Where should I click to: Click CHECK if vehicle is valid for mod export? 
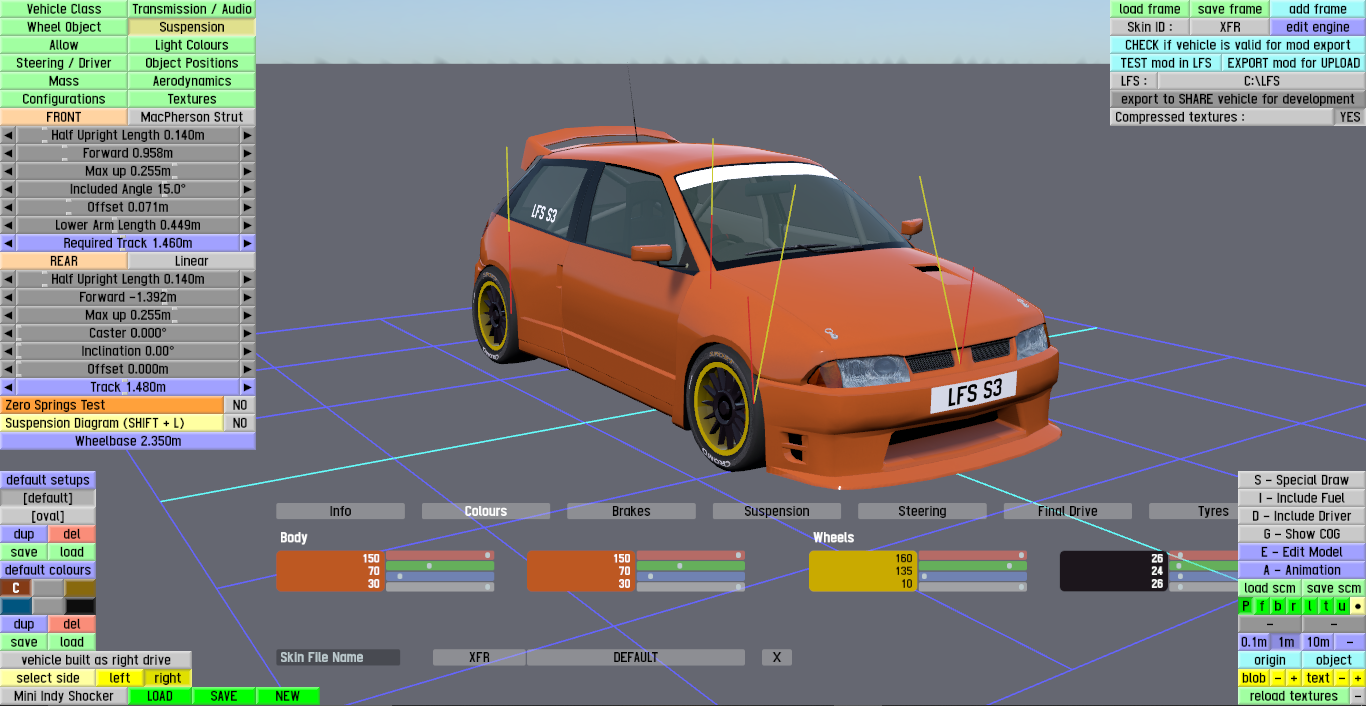[x=1237, y=45]
